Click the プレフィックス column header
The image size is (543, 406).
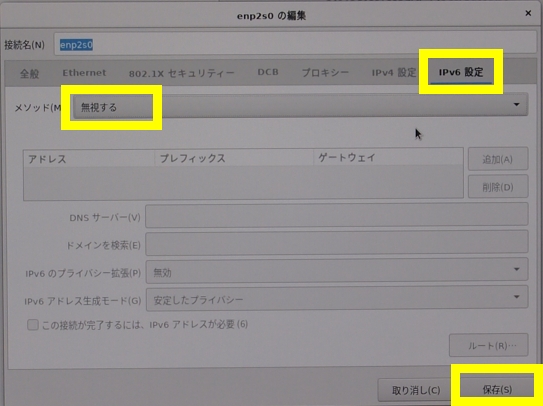234,158
